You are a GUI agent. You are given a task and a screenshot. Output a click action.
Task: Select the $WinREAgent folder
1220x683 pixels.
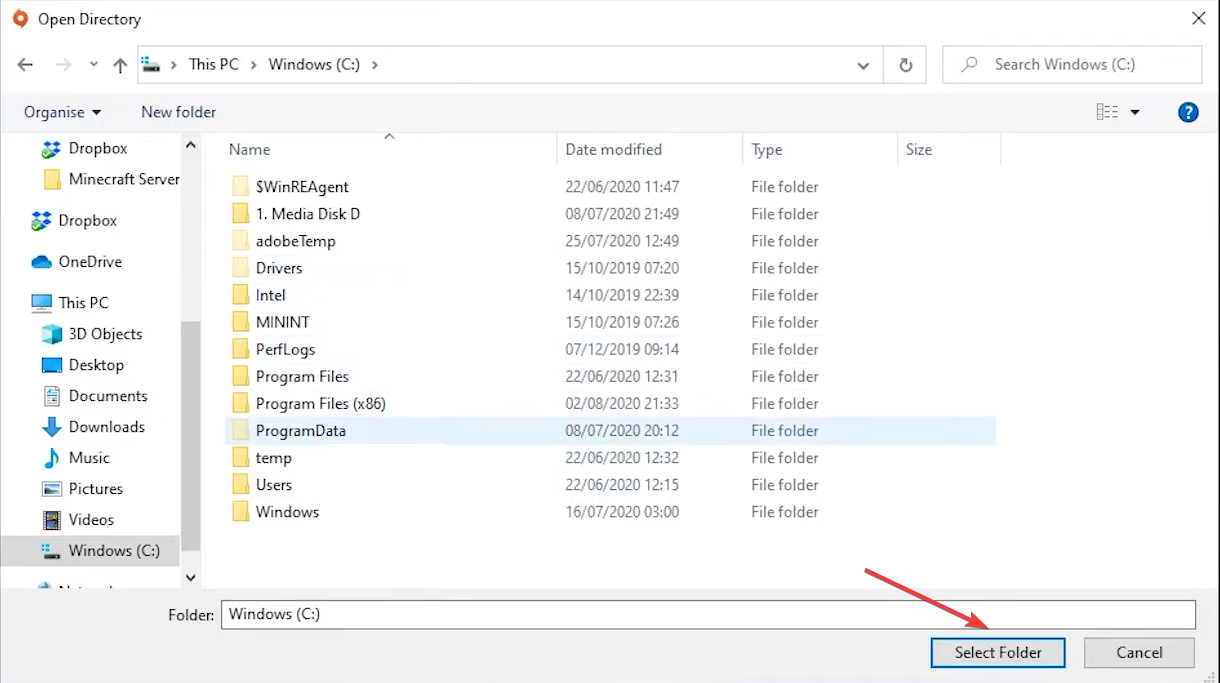302,186
